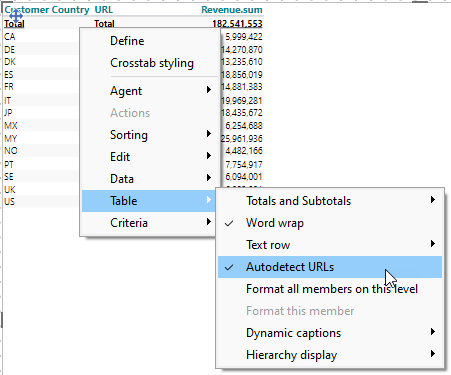
Task: Select the DK country row
Action: 10,62
